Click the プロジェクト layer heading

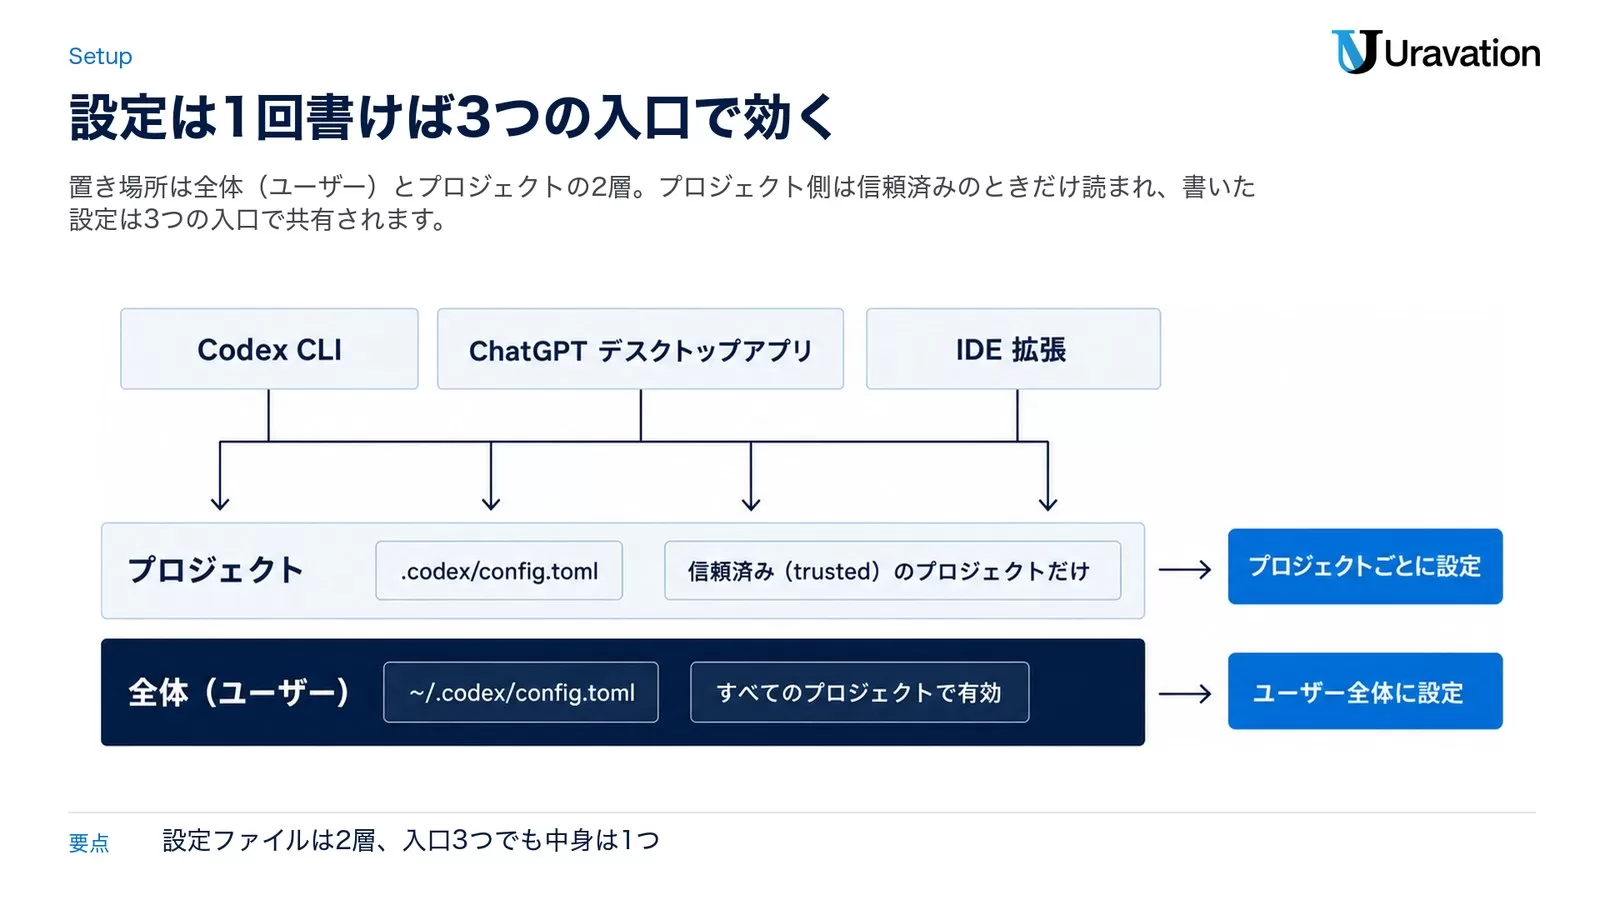click(215, 570)
